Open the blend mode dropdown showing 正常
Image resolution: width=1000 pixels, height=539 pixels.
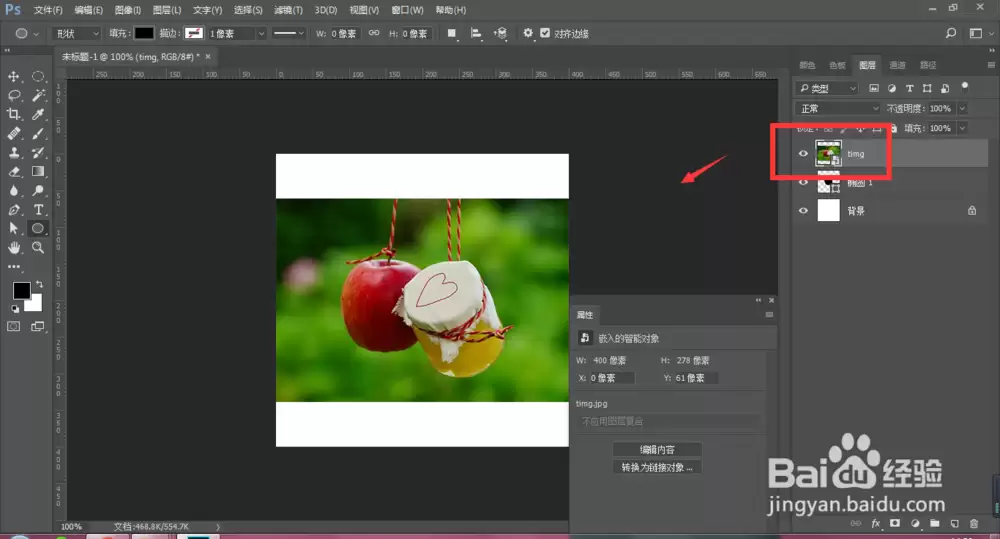(x=838, y=108)
